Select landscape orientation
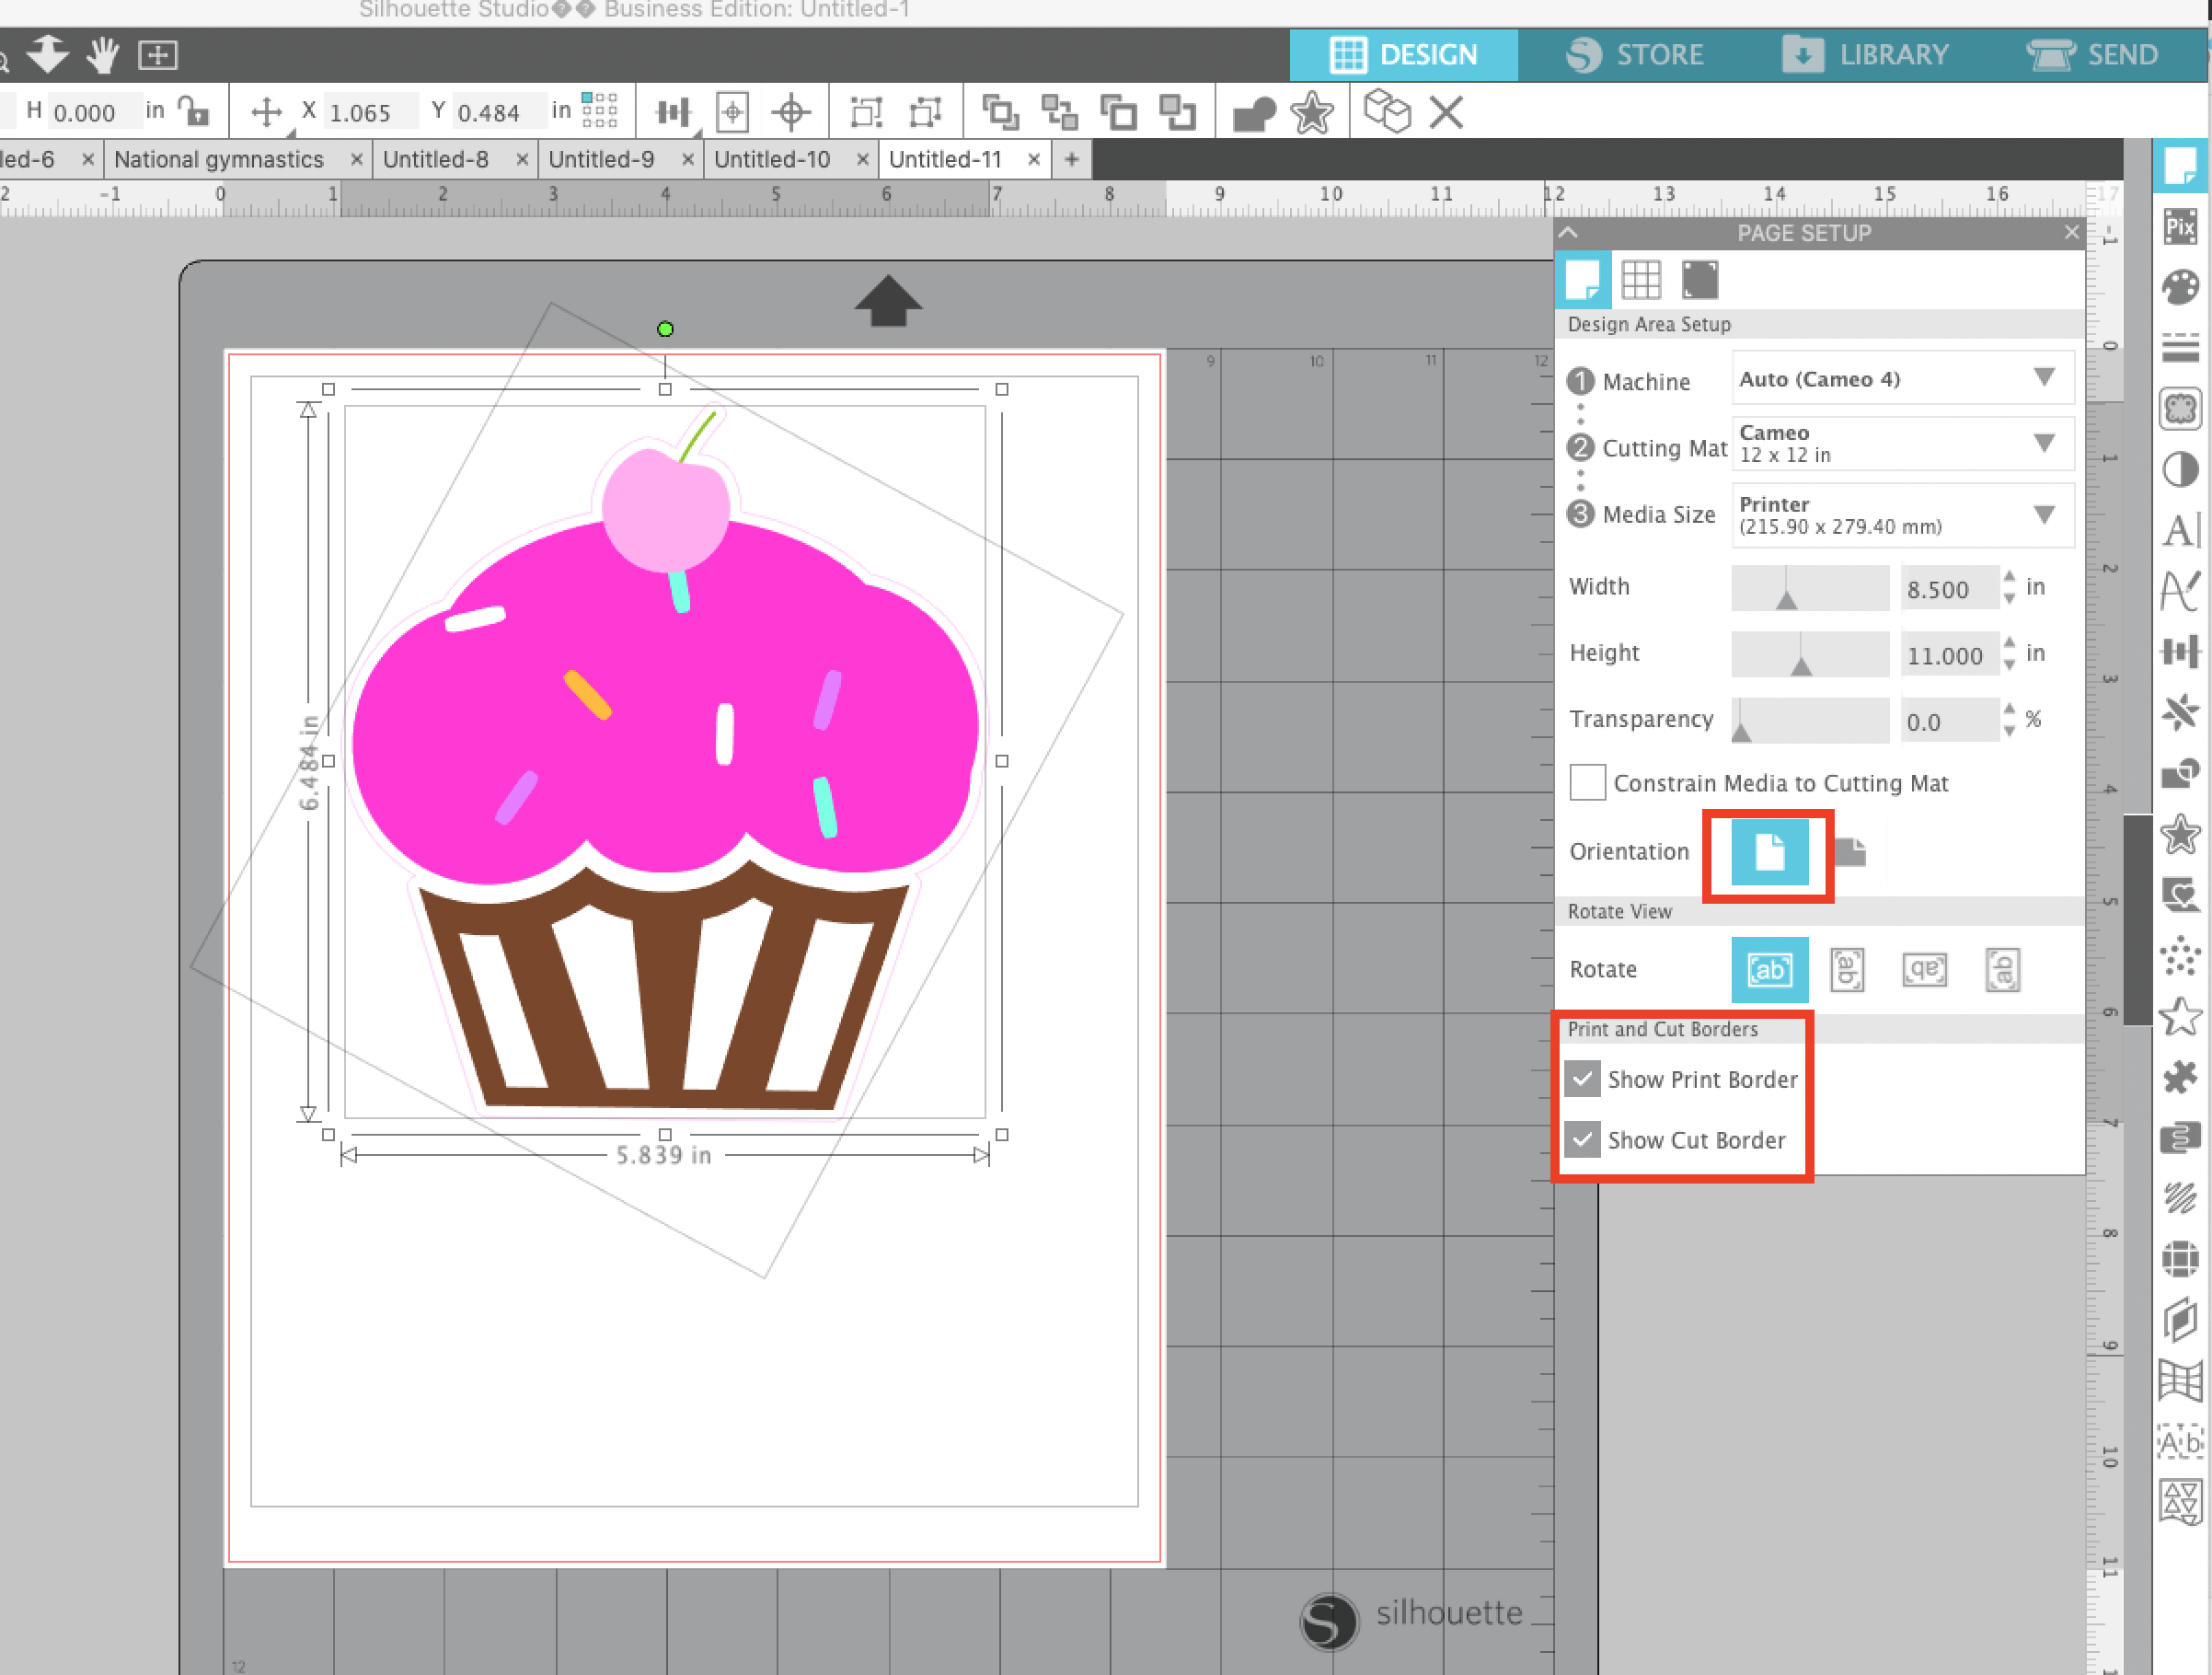The image size is (2212, 1675). coord(1851,851)
